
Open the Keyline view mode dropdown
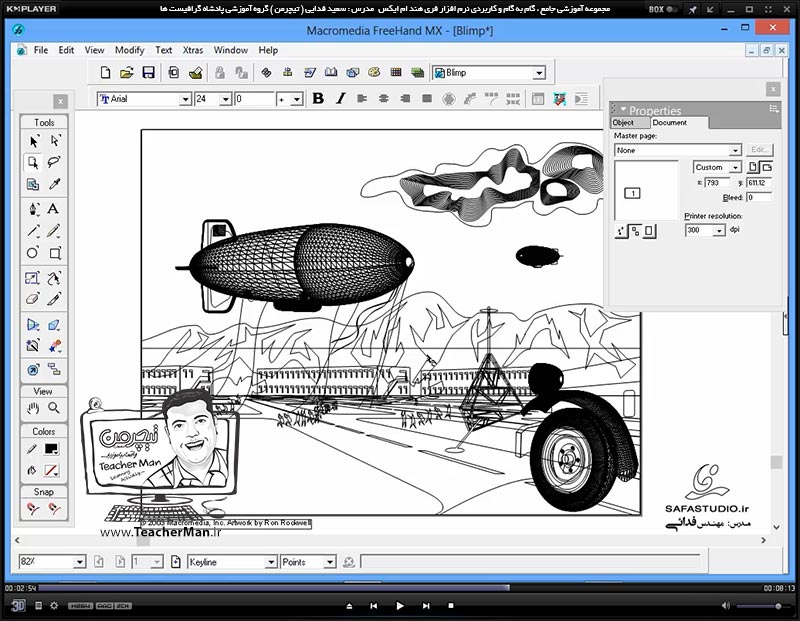tap(271, 562)
